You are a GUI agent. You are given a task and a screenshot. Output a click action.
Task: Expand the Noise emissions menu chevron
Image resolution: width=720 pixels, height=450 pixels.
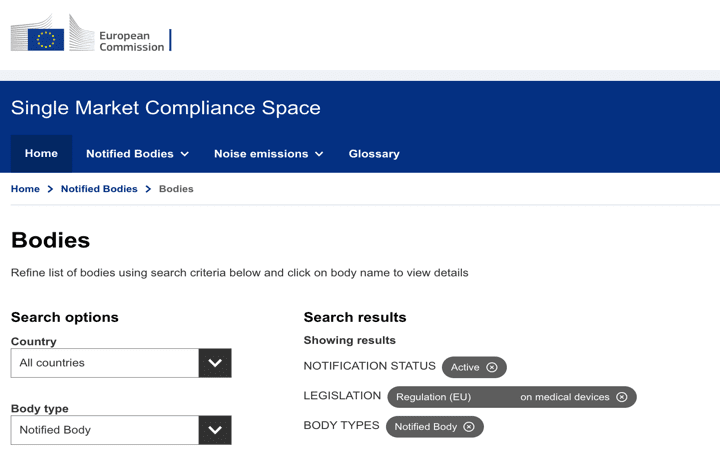(x=319, y=154)
